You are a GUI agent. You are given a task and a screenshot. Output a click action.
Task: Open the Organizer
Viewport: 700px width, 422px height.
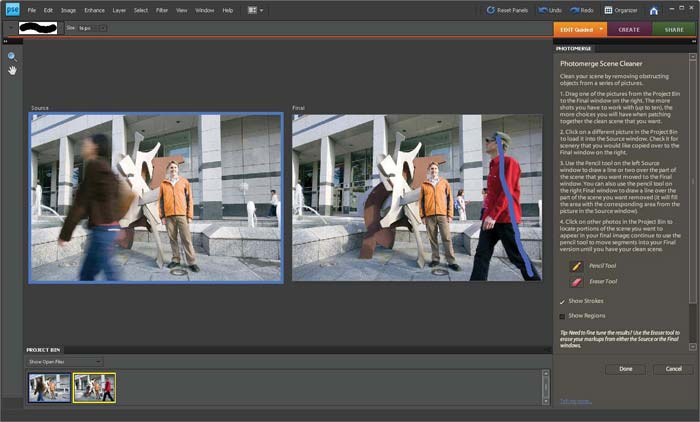click(x=620, y=10)
